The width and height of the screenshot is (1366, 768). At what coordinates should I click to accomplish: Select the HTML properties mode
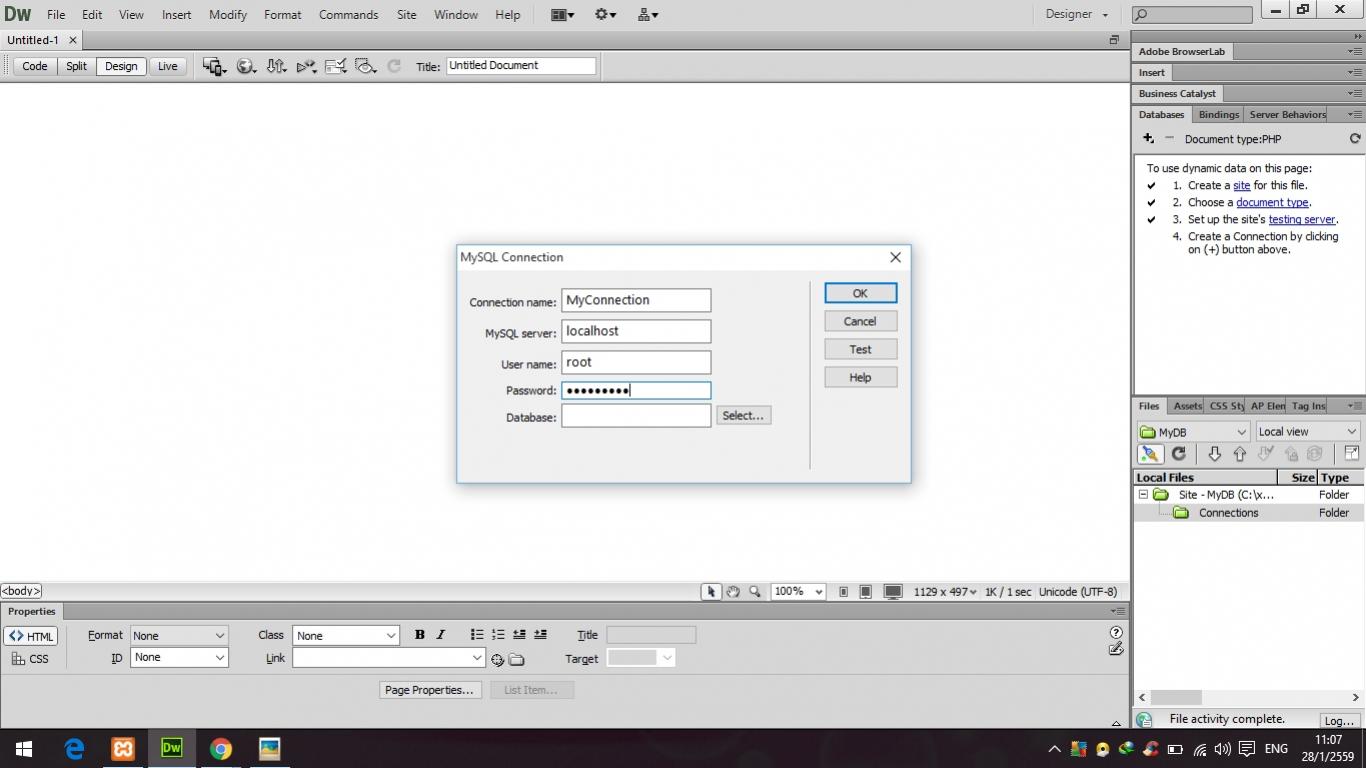tap(31, 636)
